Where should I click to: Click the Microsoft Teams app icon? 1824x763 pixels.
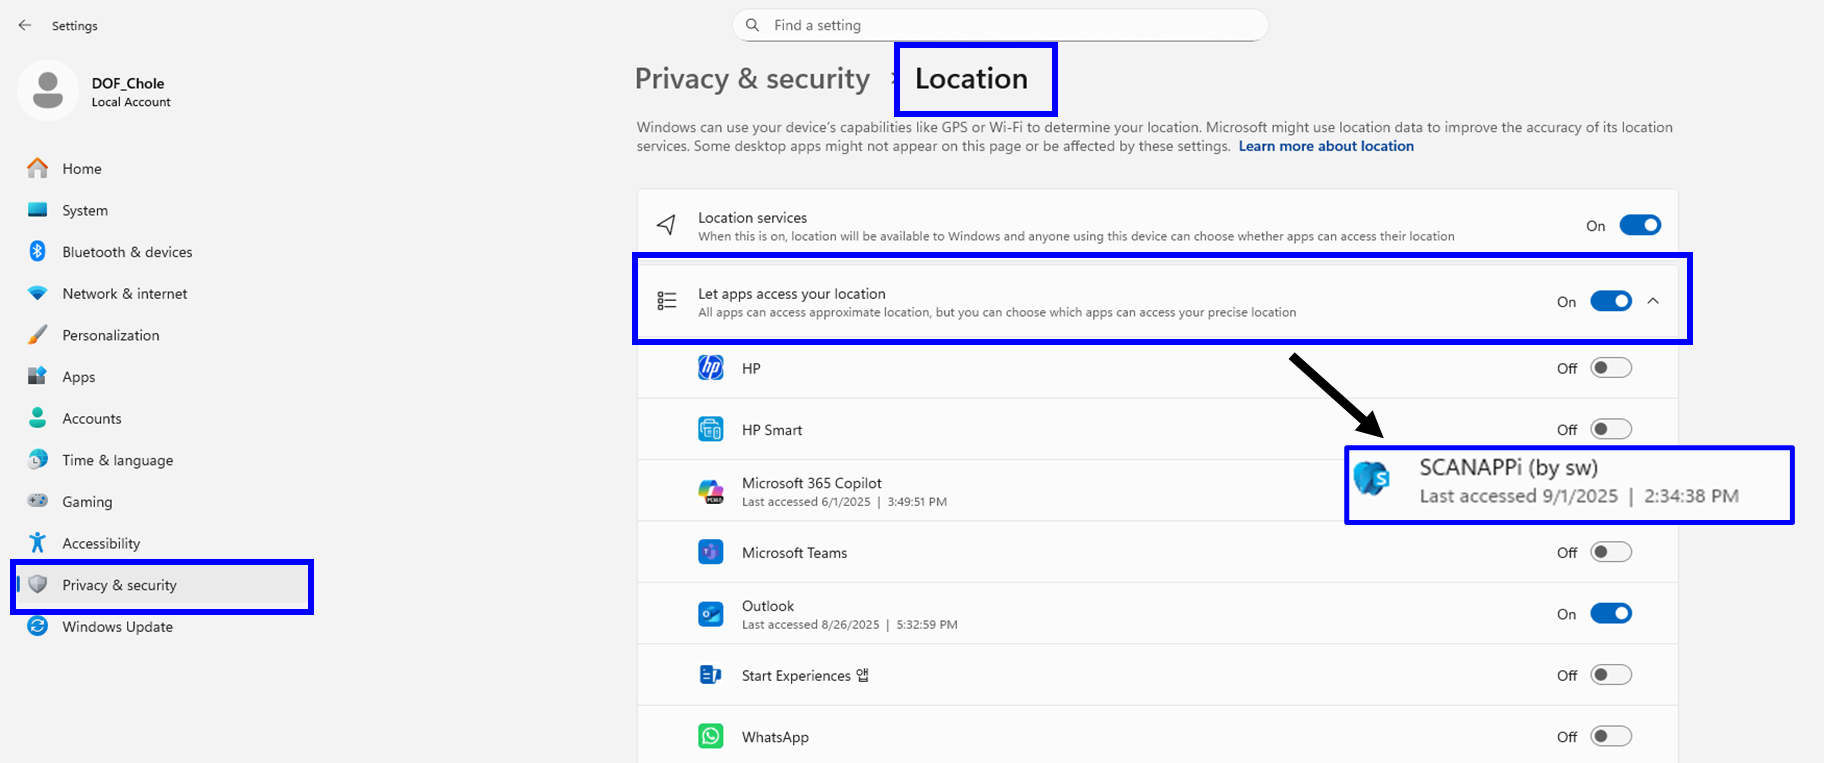point(710,552)
